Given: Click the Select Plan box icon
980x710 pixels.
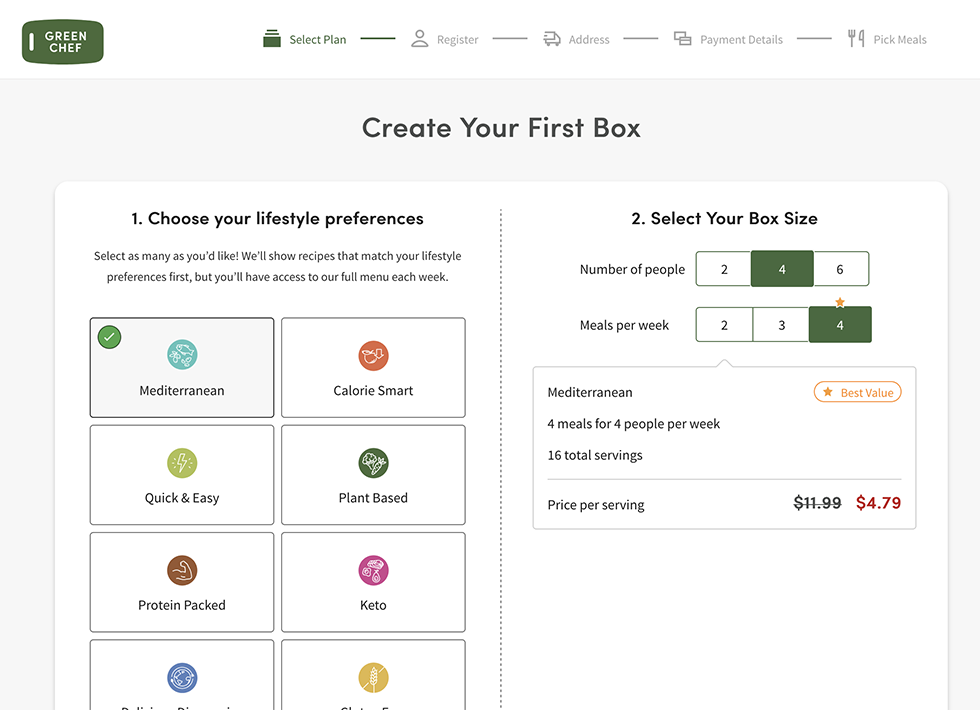Looking at the screenshot, I should click(x=272, y=39).
